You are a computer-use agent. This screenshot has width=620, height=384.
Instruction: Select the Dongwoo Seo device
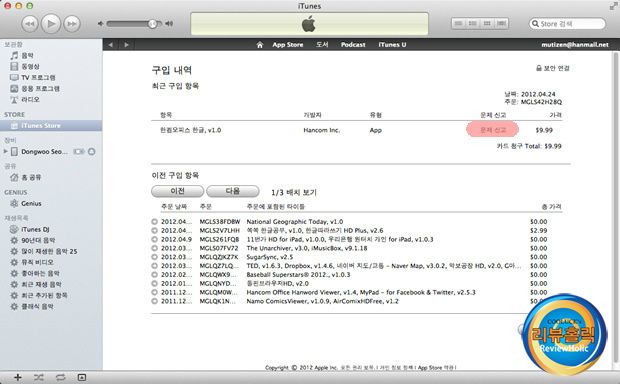tap(44, 151)
